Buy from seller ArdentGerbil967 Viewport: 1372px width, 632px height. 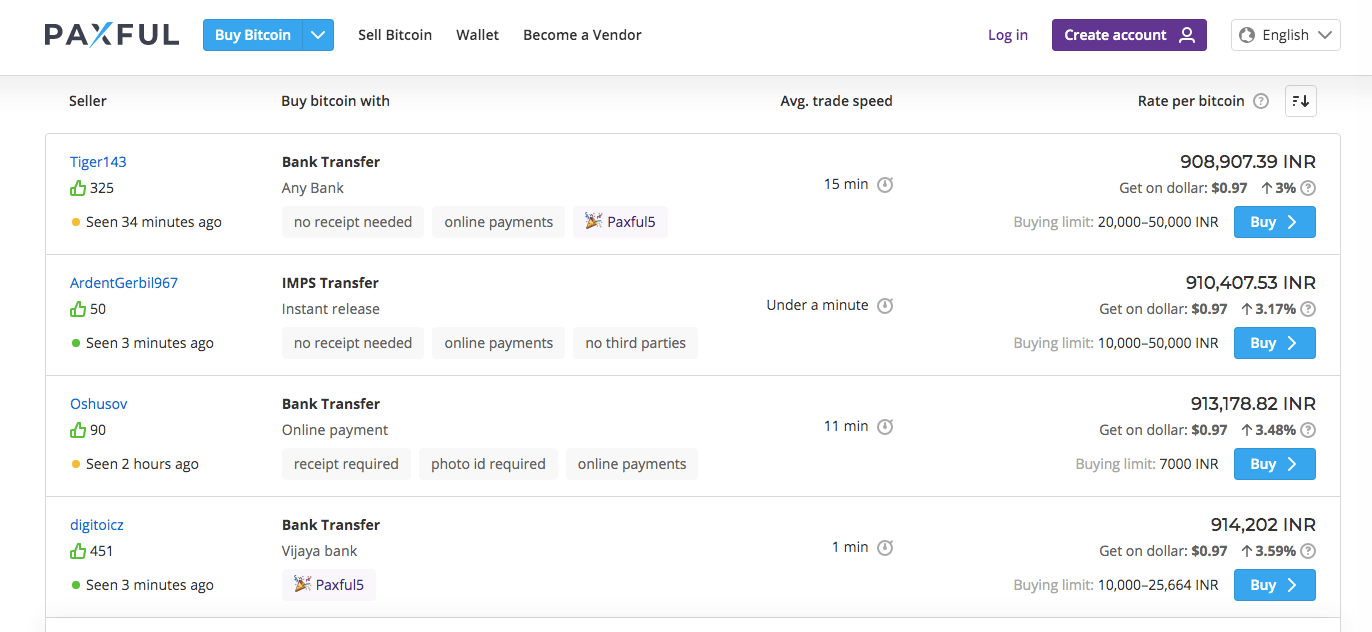[1274, 343]
